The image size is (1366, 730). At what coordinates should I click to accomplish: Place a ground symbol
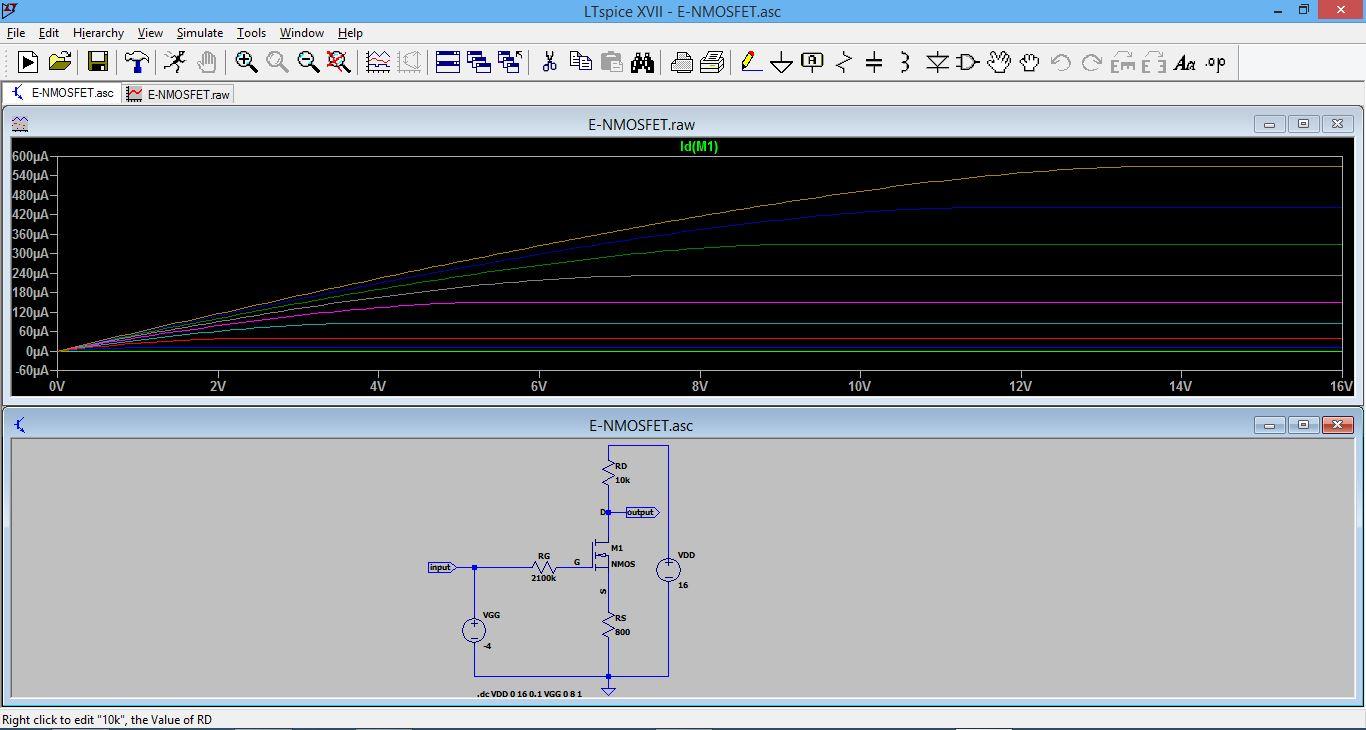(x=781, y=62)
